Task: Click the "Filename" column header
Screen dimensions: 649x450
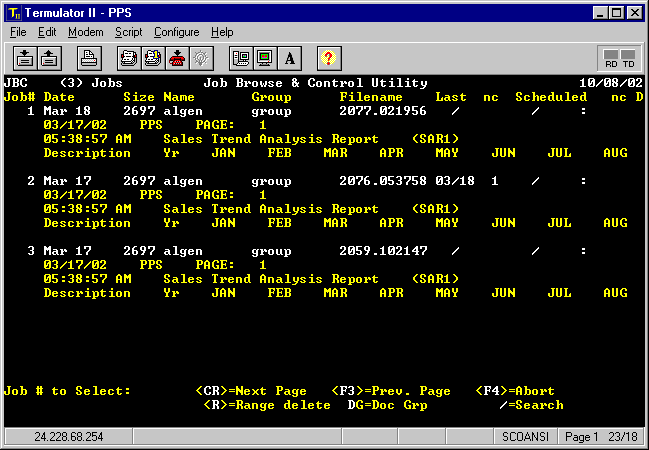Action: pyautogui.click(x=371, y=97)
